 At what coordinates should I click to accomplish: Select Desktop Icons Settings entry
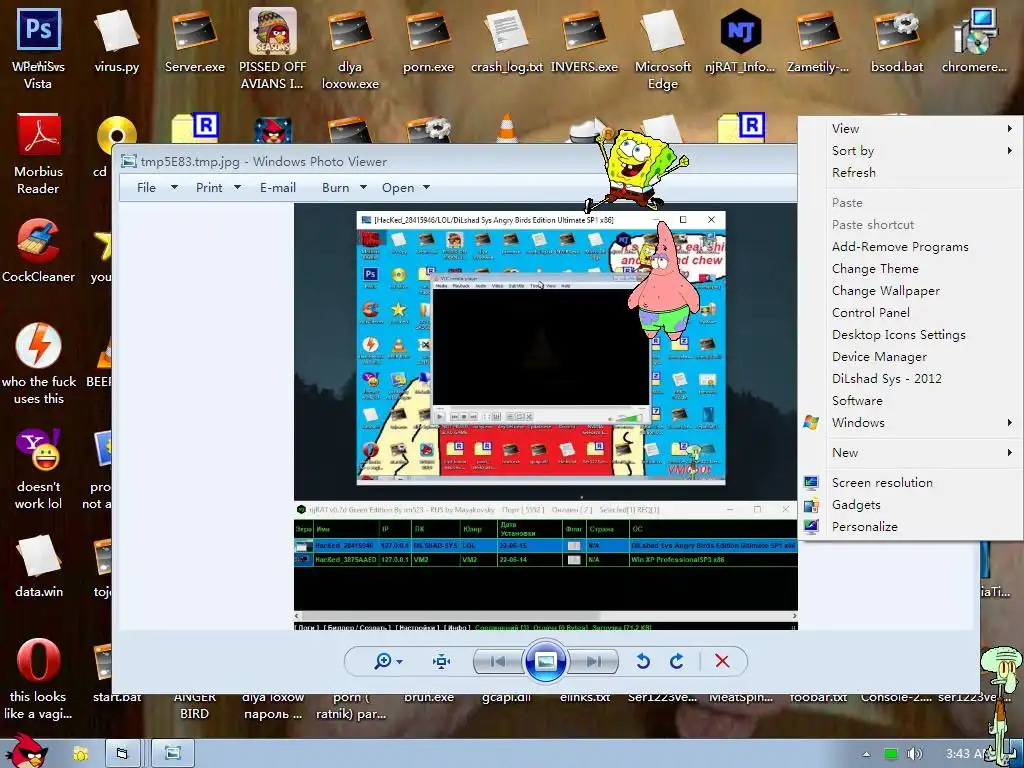911,334
